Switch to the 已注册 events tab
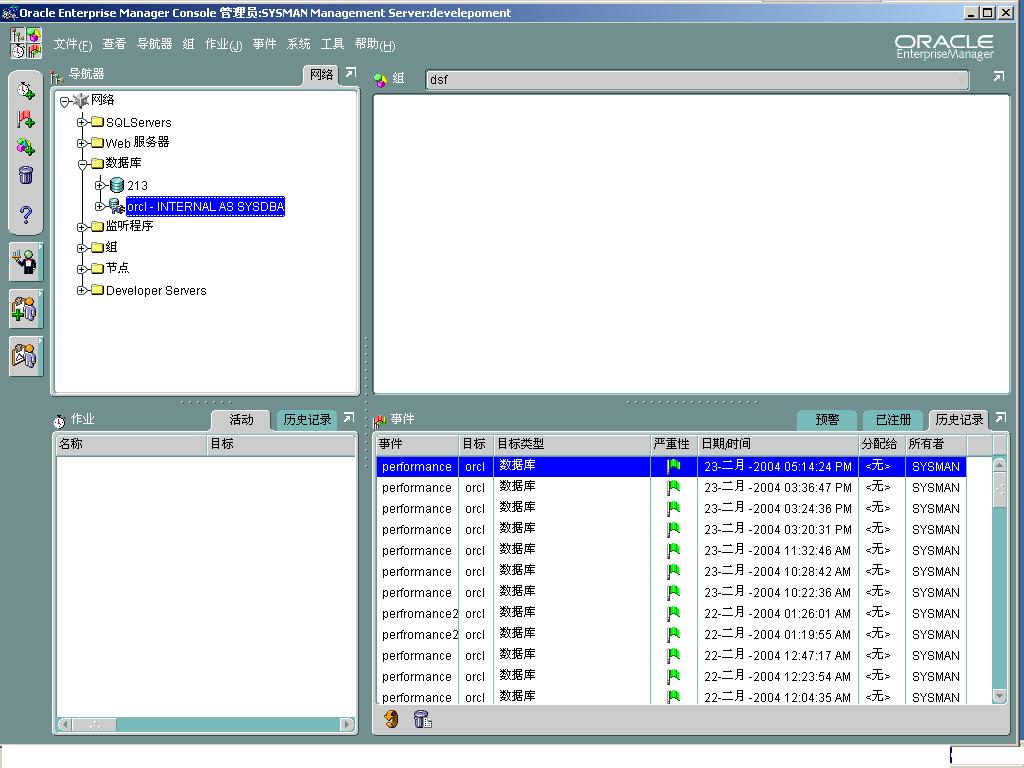 (893, 420)
